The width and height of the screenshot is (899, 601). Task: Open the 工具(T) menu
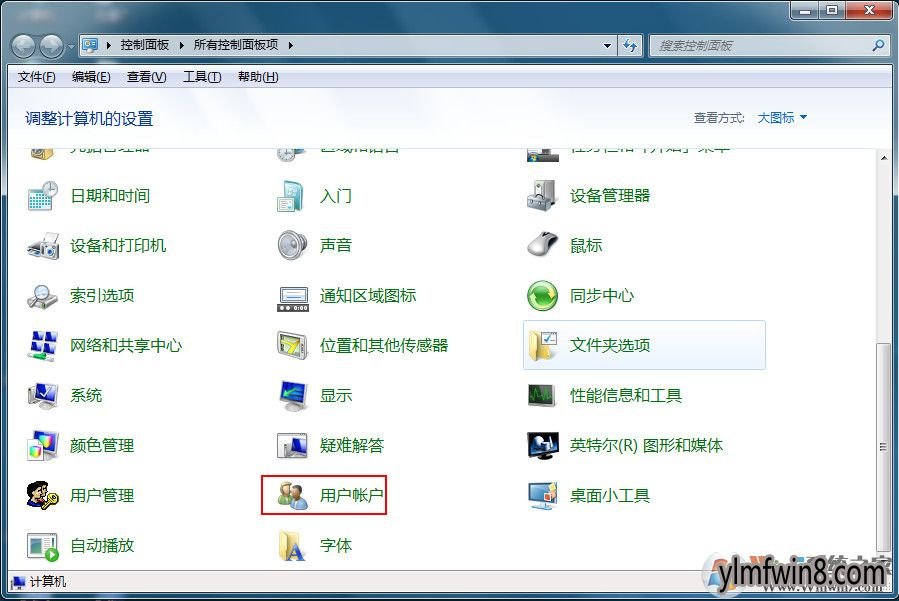coord(202,77)
